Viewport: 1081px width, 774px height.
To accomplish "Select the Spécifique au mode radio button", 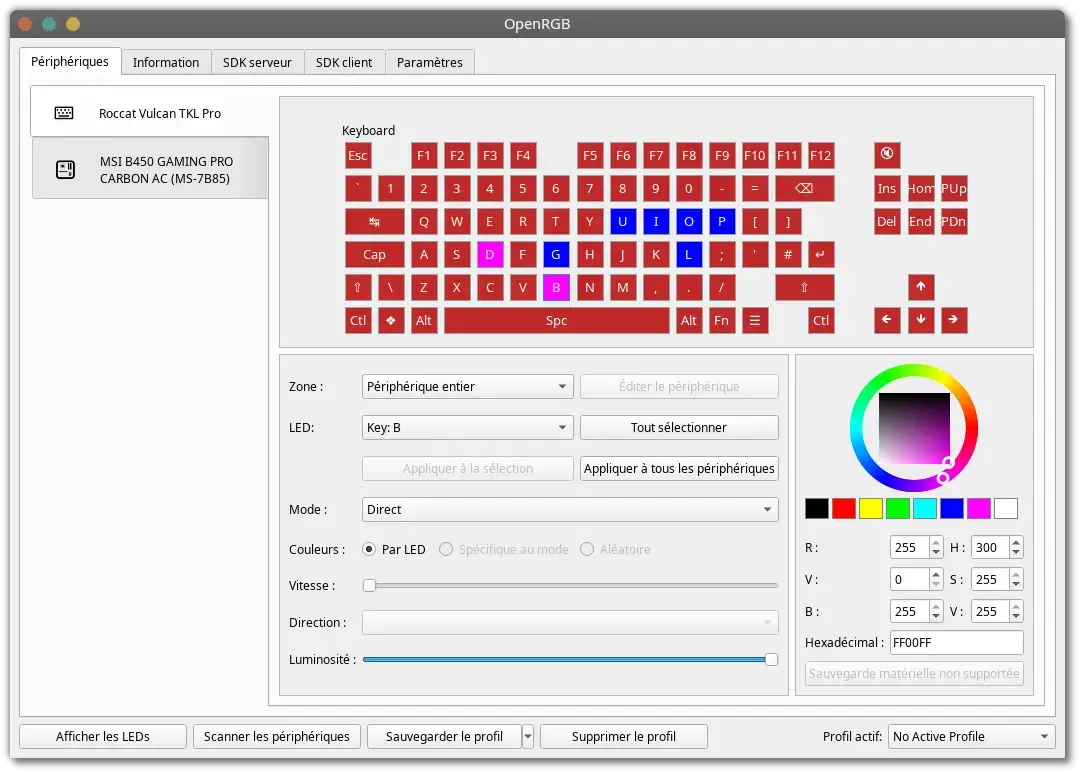I will point(446,549).
